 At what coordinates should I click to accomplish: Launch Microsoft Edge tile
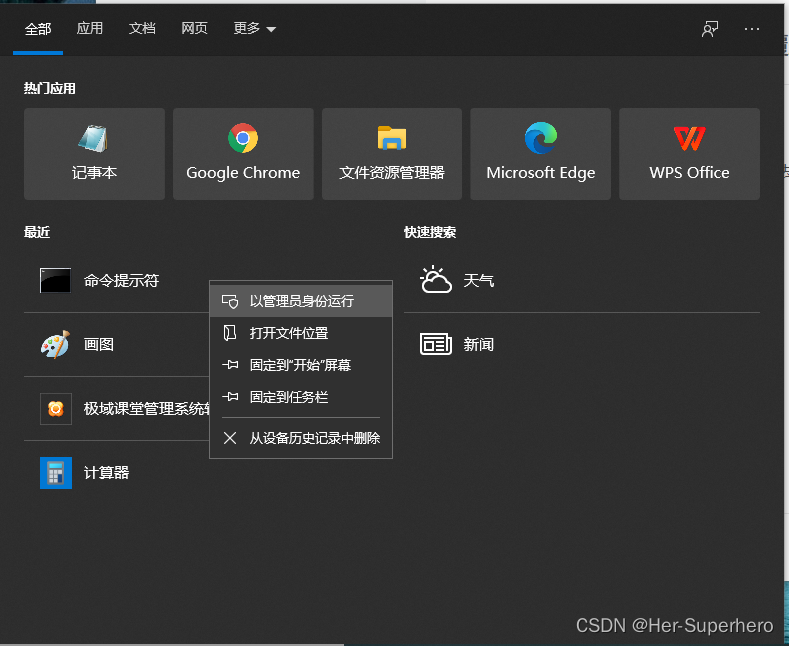(x=540, y=154)
